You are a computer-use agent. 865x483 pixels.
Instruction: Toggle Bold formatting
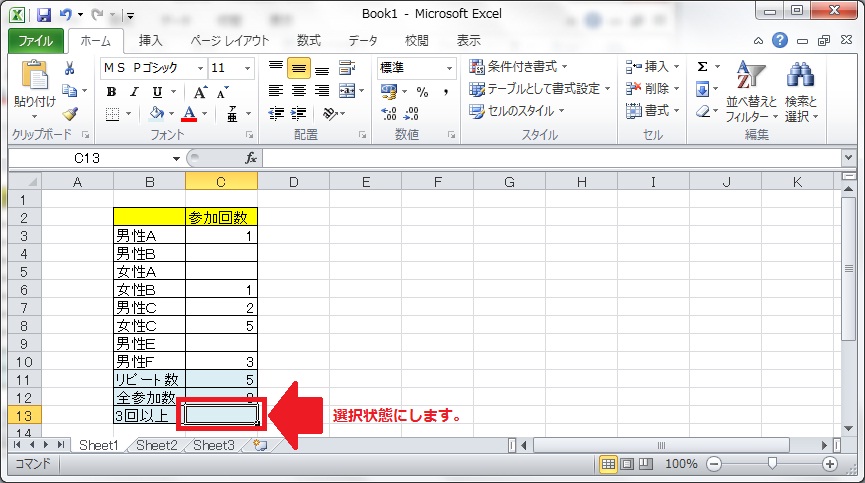(x=111, y=92)
